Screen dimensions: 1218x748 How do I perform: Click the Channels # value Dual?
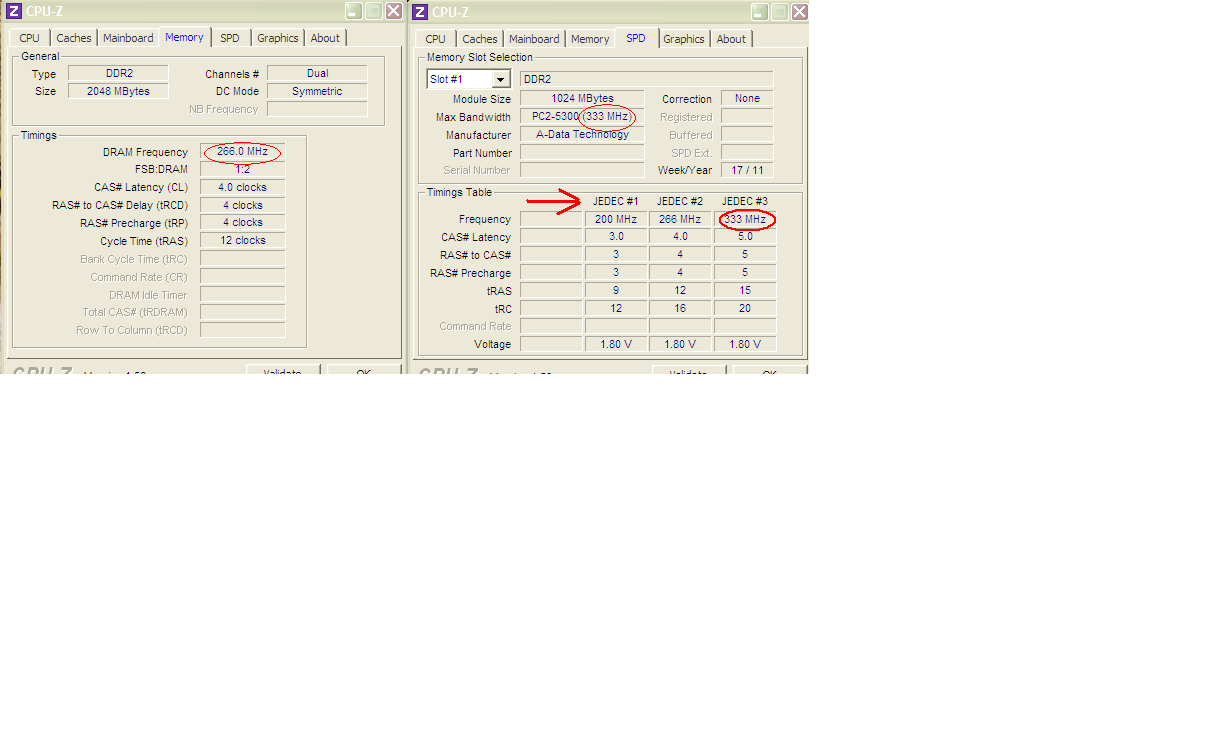tap(317, 73)
